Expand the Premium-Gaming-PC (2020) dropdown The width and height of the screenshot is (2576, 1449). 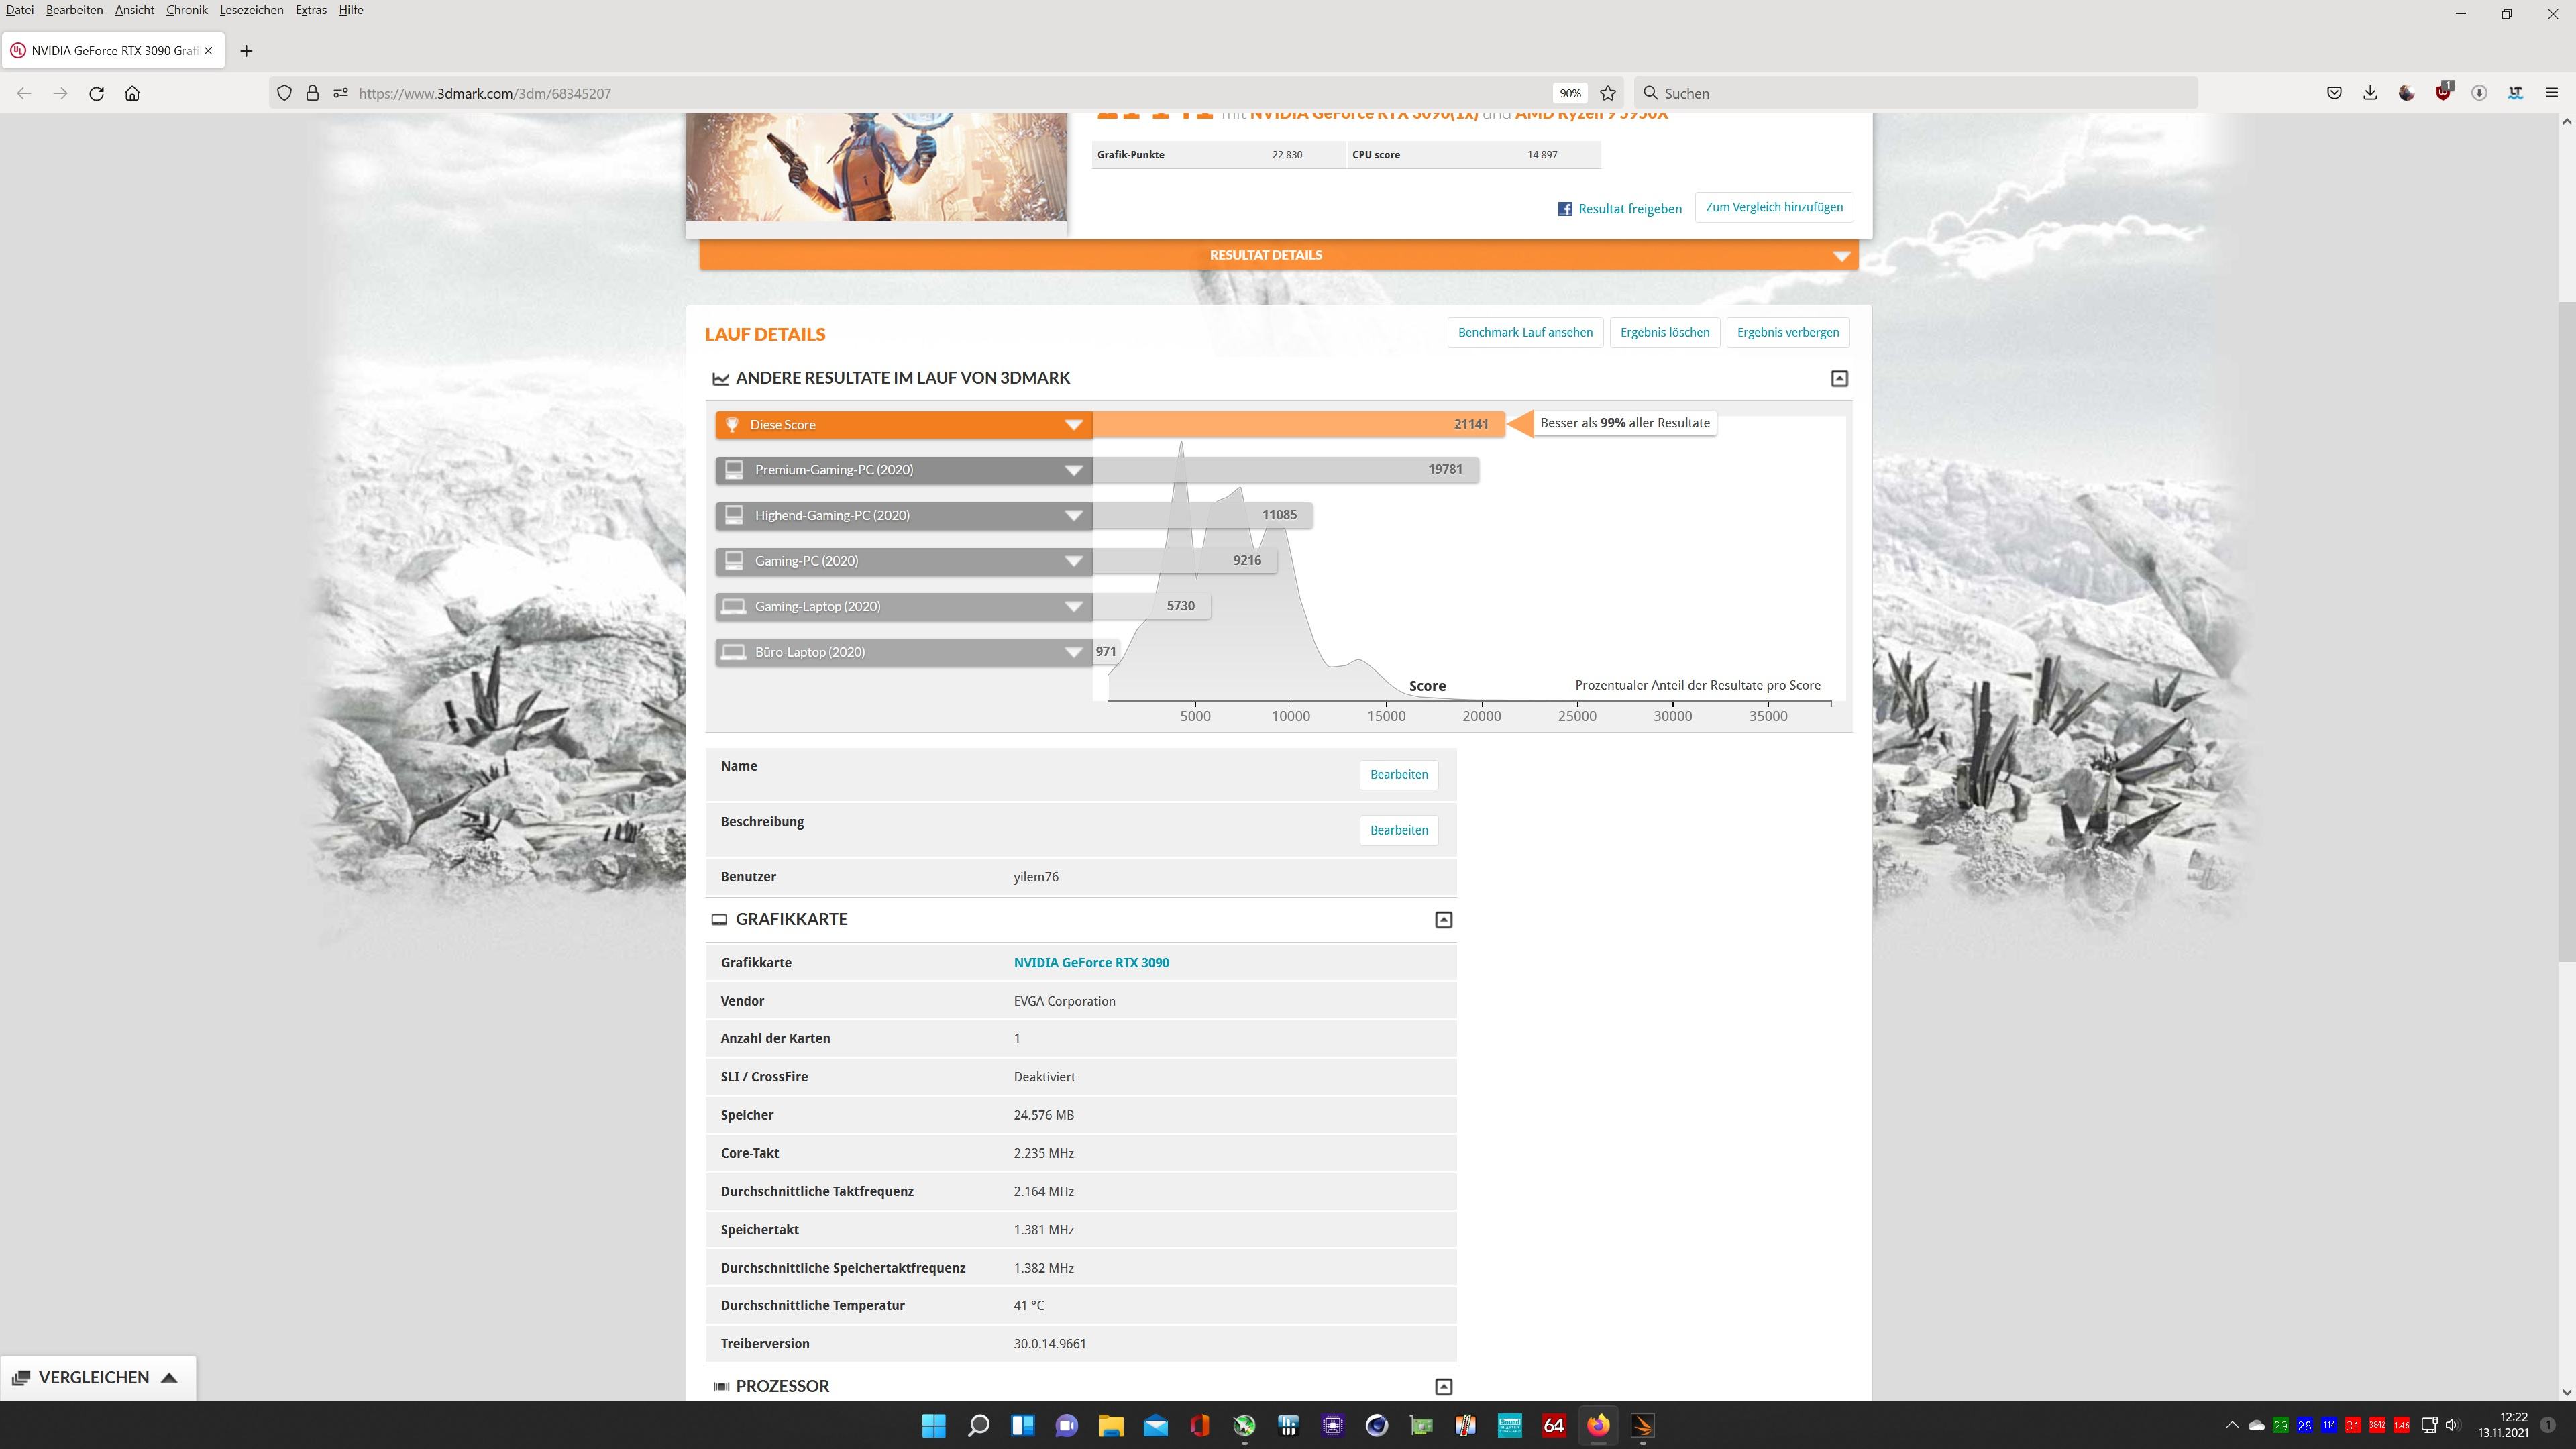pyautogui.click(x=1073, y=470)
